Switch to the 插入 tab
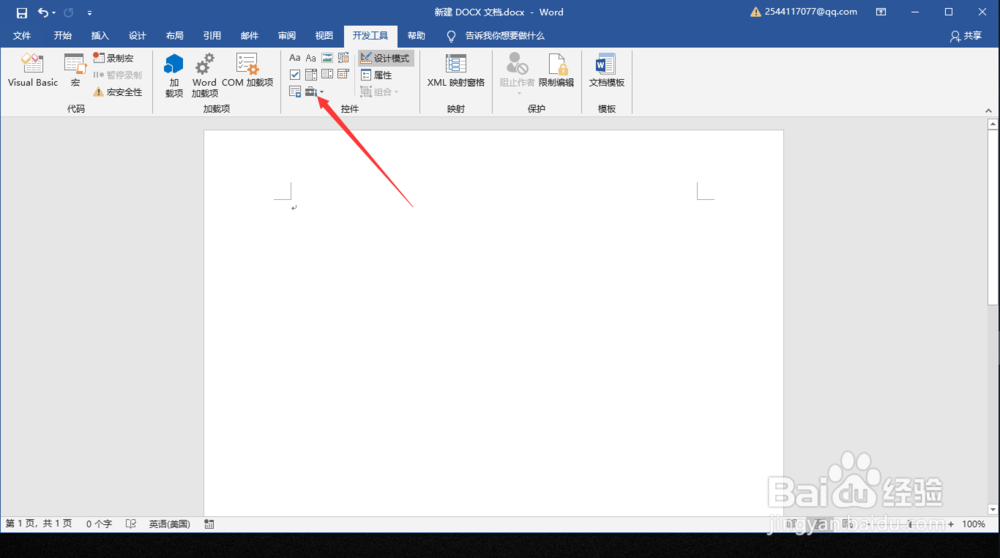1000x558 pixels. pyautogui.click(x=99, y=36)
